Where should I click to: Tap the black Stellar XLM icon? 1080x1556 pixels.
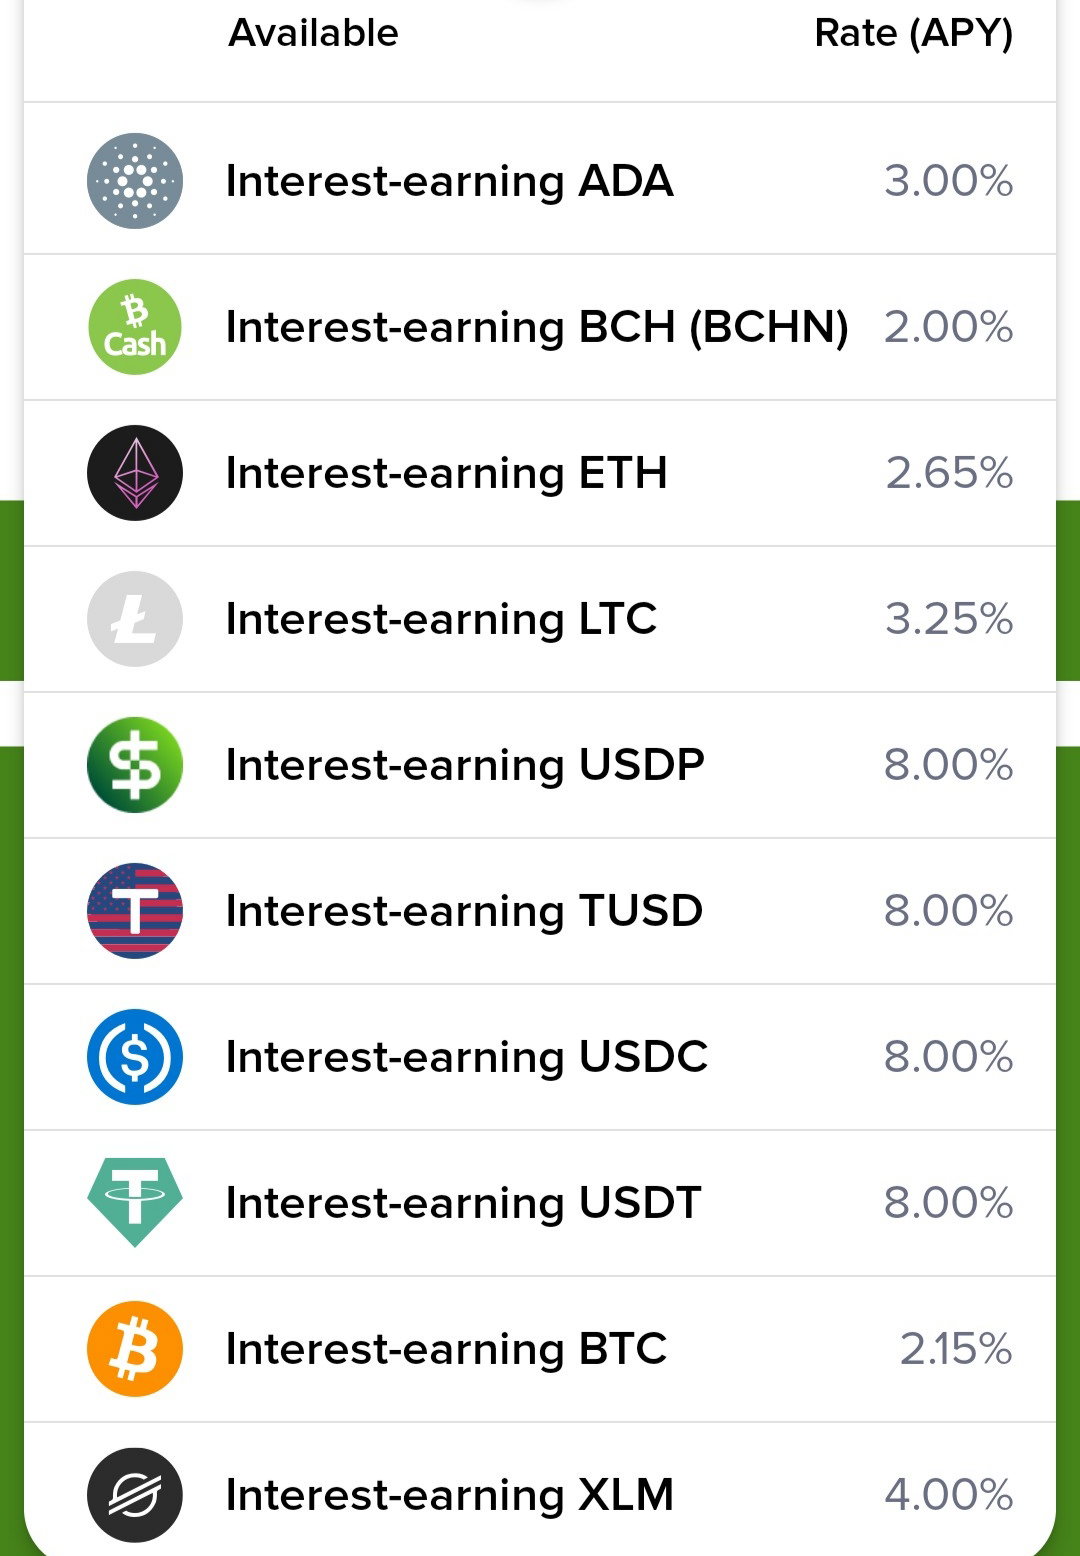click(135, 1495)
